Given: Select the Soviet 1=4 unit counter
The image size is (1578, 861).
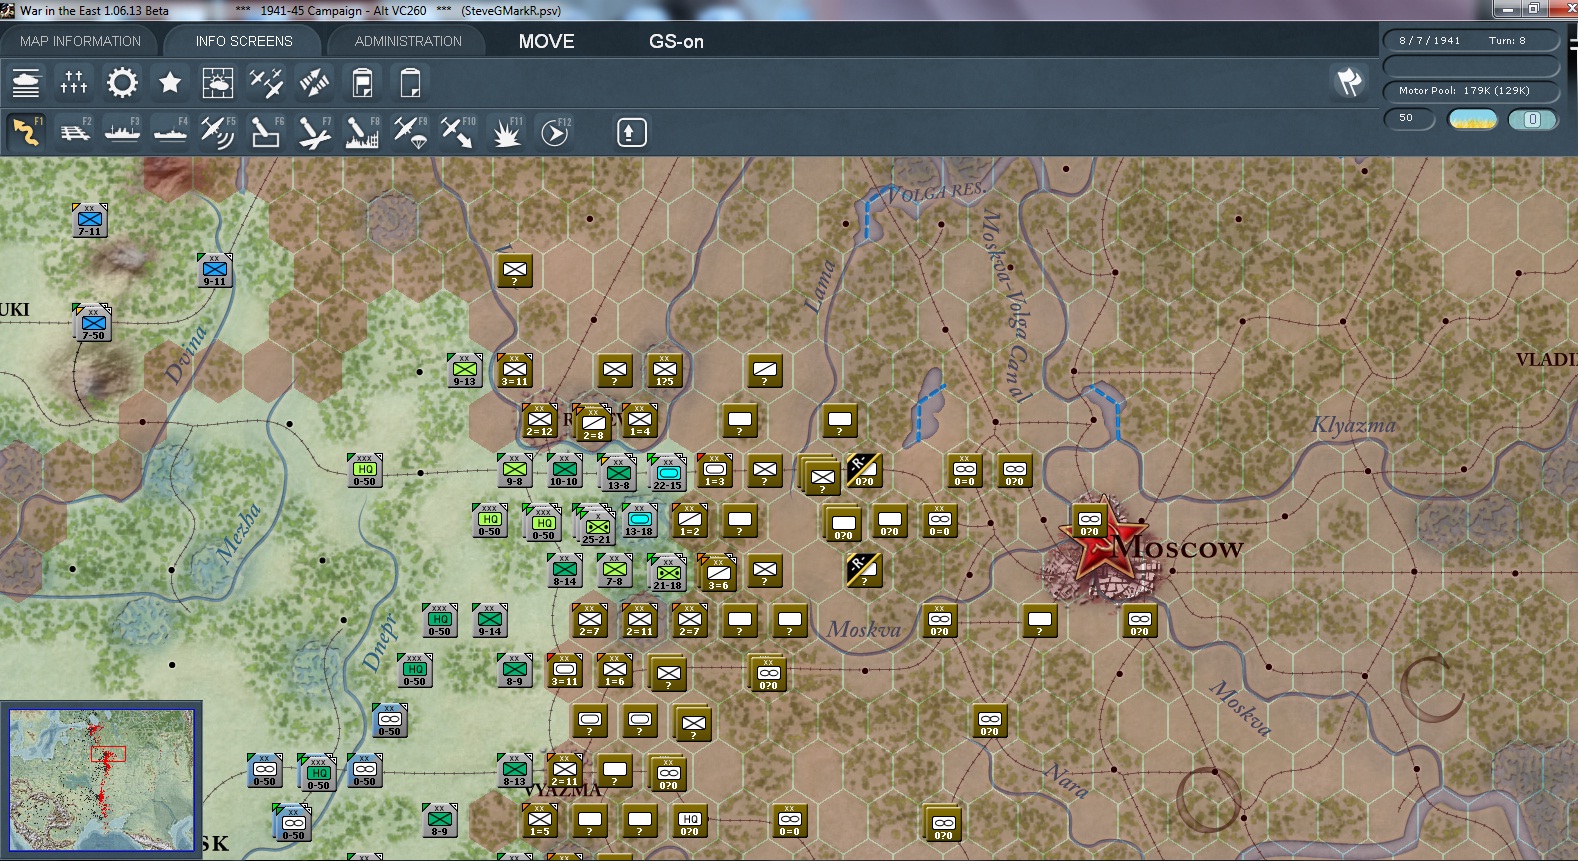Looking at the screenshot, I should click(640, 421).
